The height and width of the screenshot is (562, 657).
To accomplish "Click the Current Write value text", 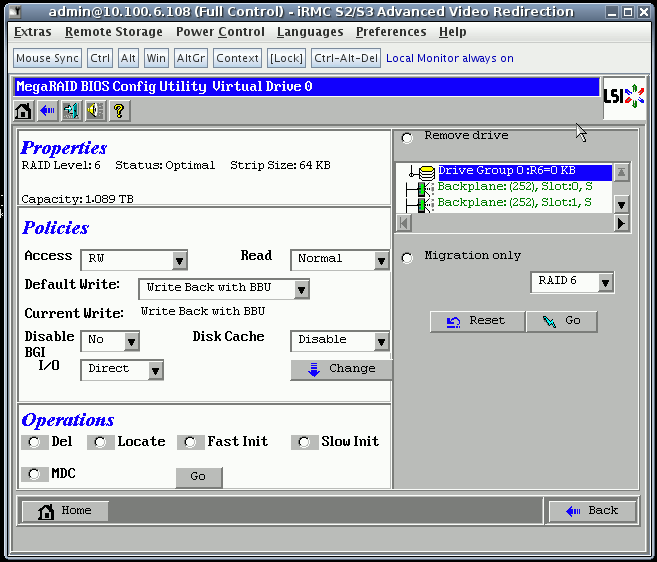I will pyautogui.click(x=203, y=311).
